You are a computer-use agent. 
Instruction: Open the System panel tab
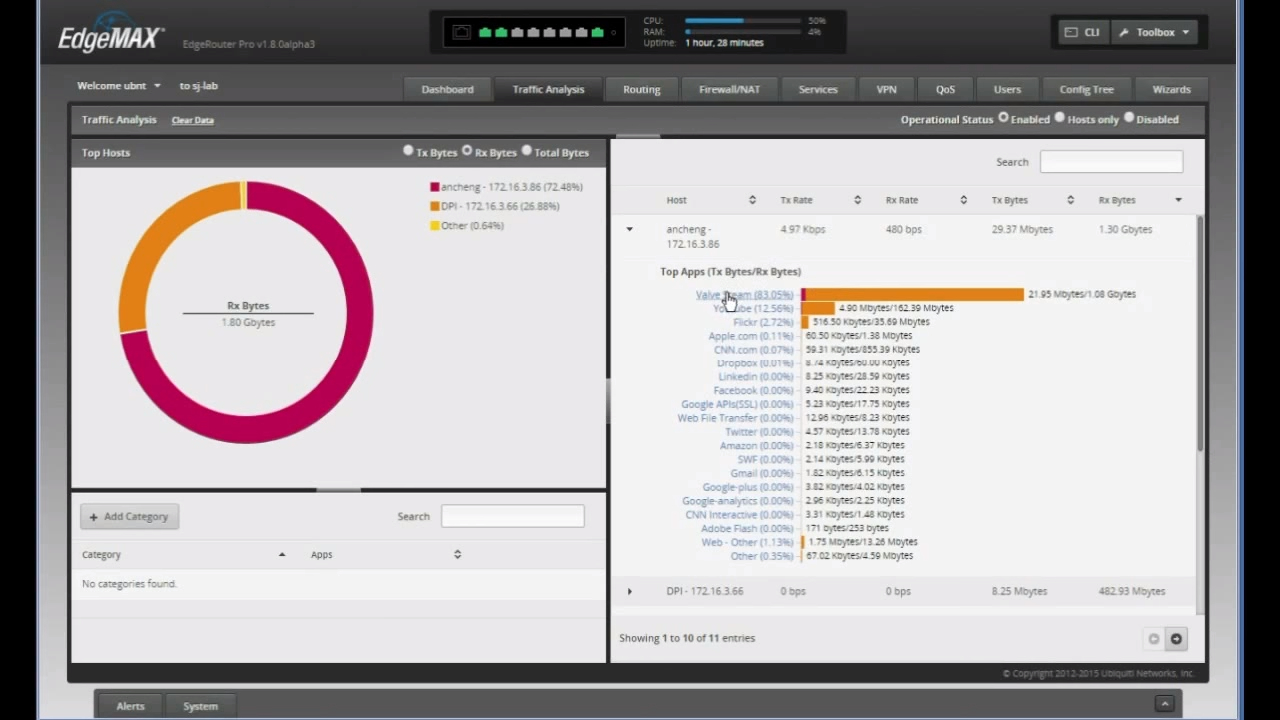(200, 706)
